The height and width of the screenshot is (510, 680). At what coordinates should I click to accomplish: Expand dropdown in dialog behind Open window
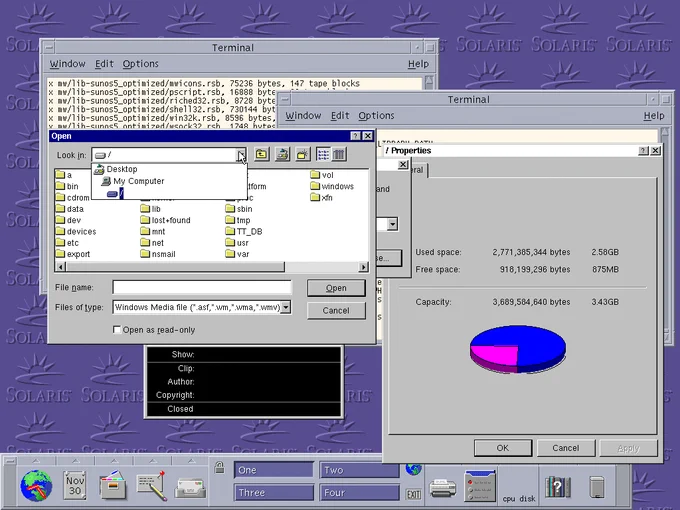click(392, 224)
